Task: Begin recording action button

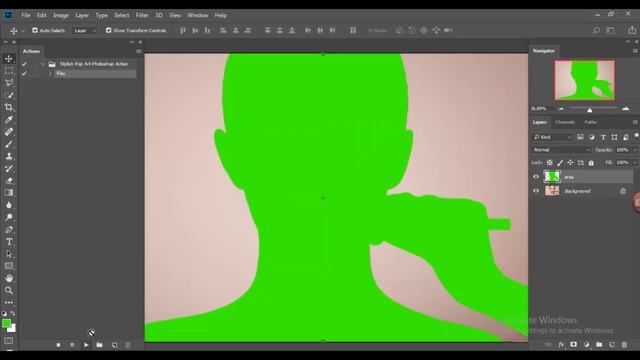Action: click(x=72, y=345)
